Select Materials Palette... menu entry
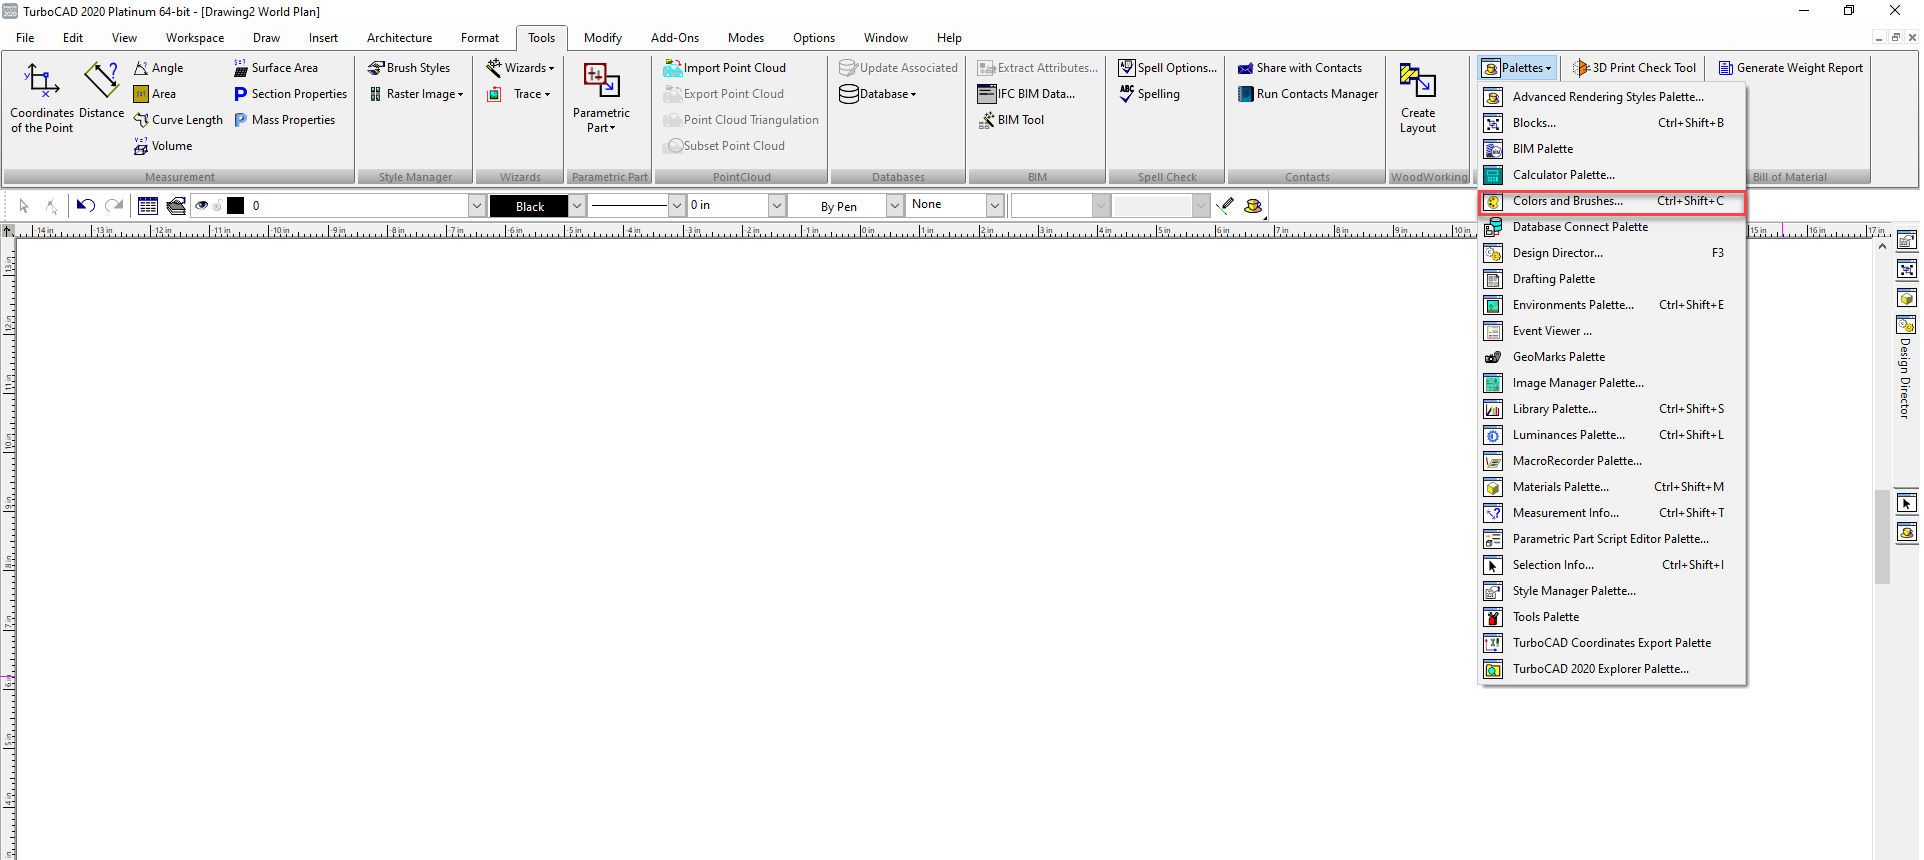The image size is (1924, 860). point(1612,487)
